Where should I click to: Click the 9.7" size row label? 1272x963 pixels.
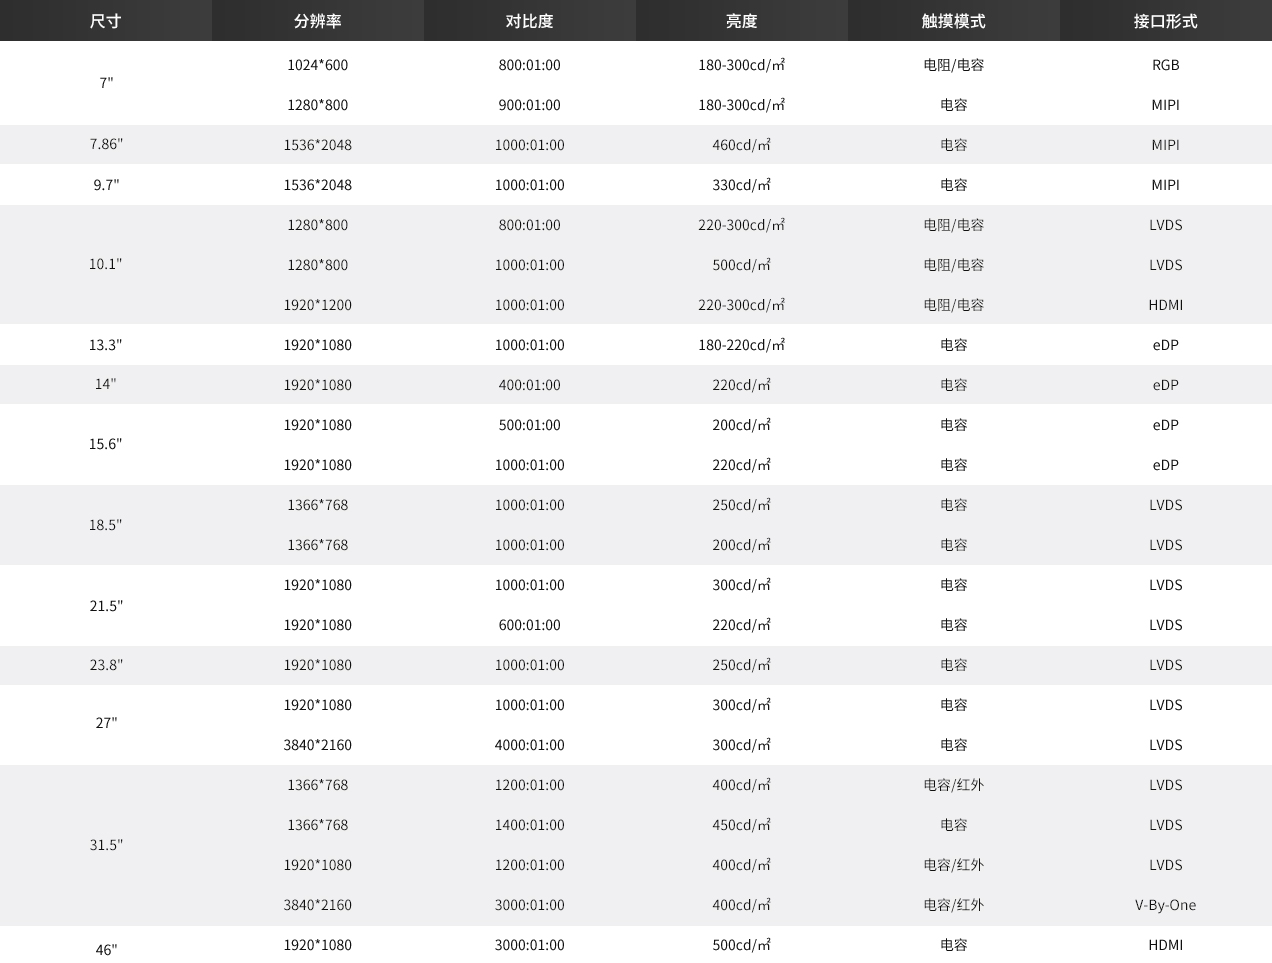(x=106, y=185)
